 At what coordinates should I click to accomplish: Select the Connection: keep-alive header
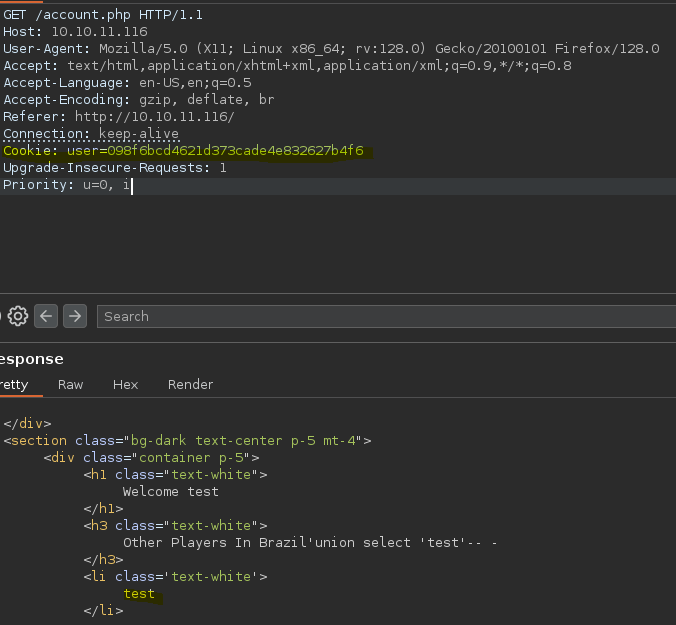pyautogui.click(x=91, y=134)
